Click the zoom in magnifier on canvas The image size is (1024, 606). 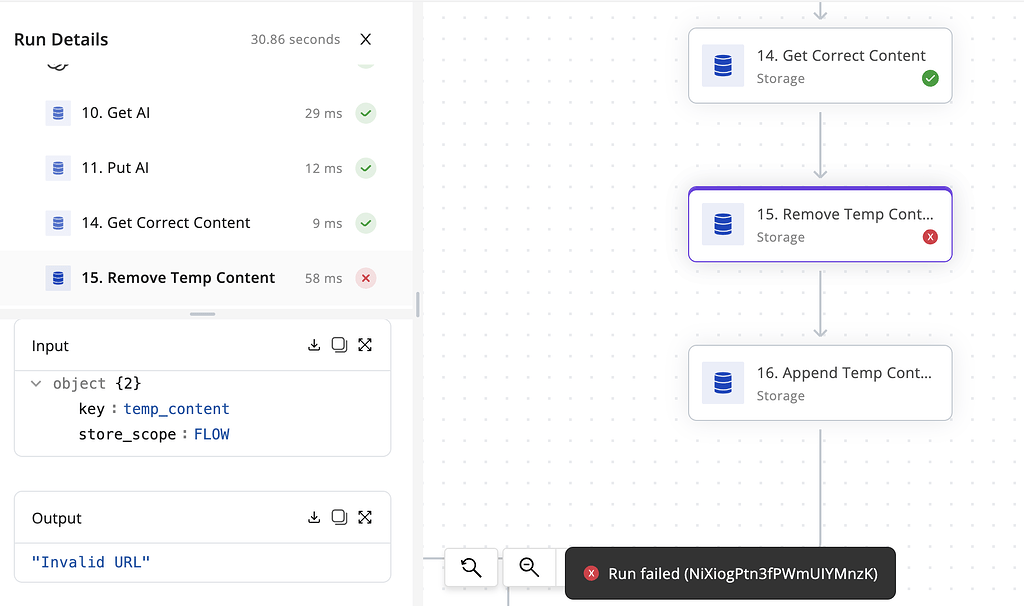click(471, 568)
